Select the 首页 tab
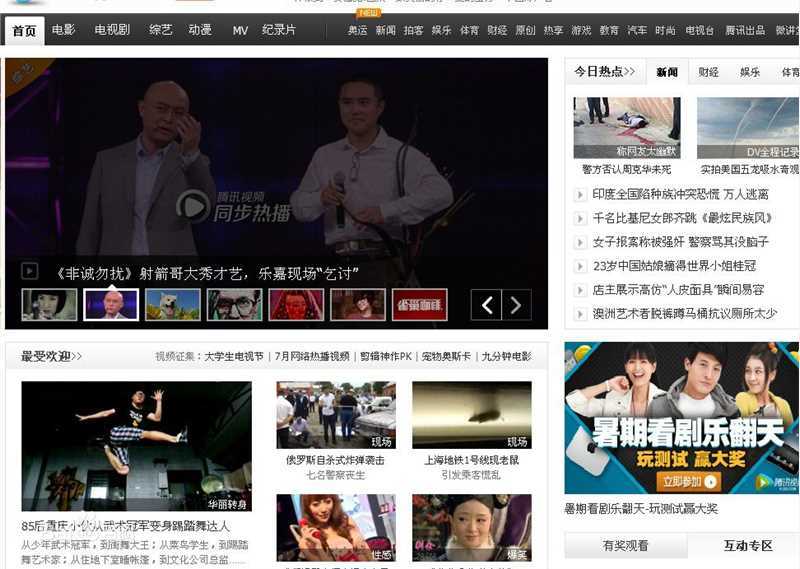Viewport: 800px width, 569px height. tap(24, 31)
